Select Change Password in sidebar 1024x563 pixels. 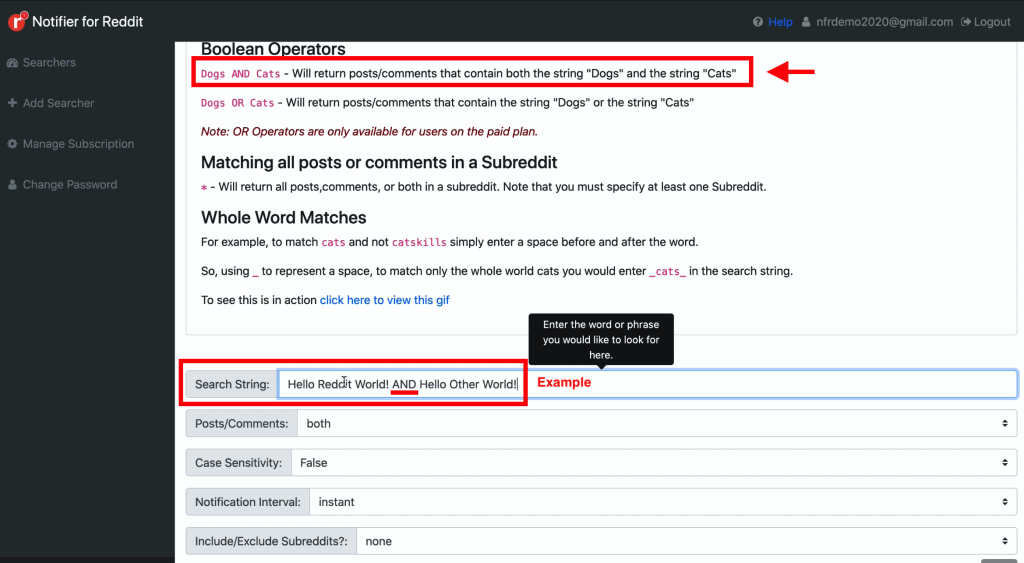point(70,185)
